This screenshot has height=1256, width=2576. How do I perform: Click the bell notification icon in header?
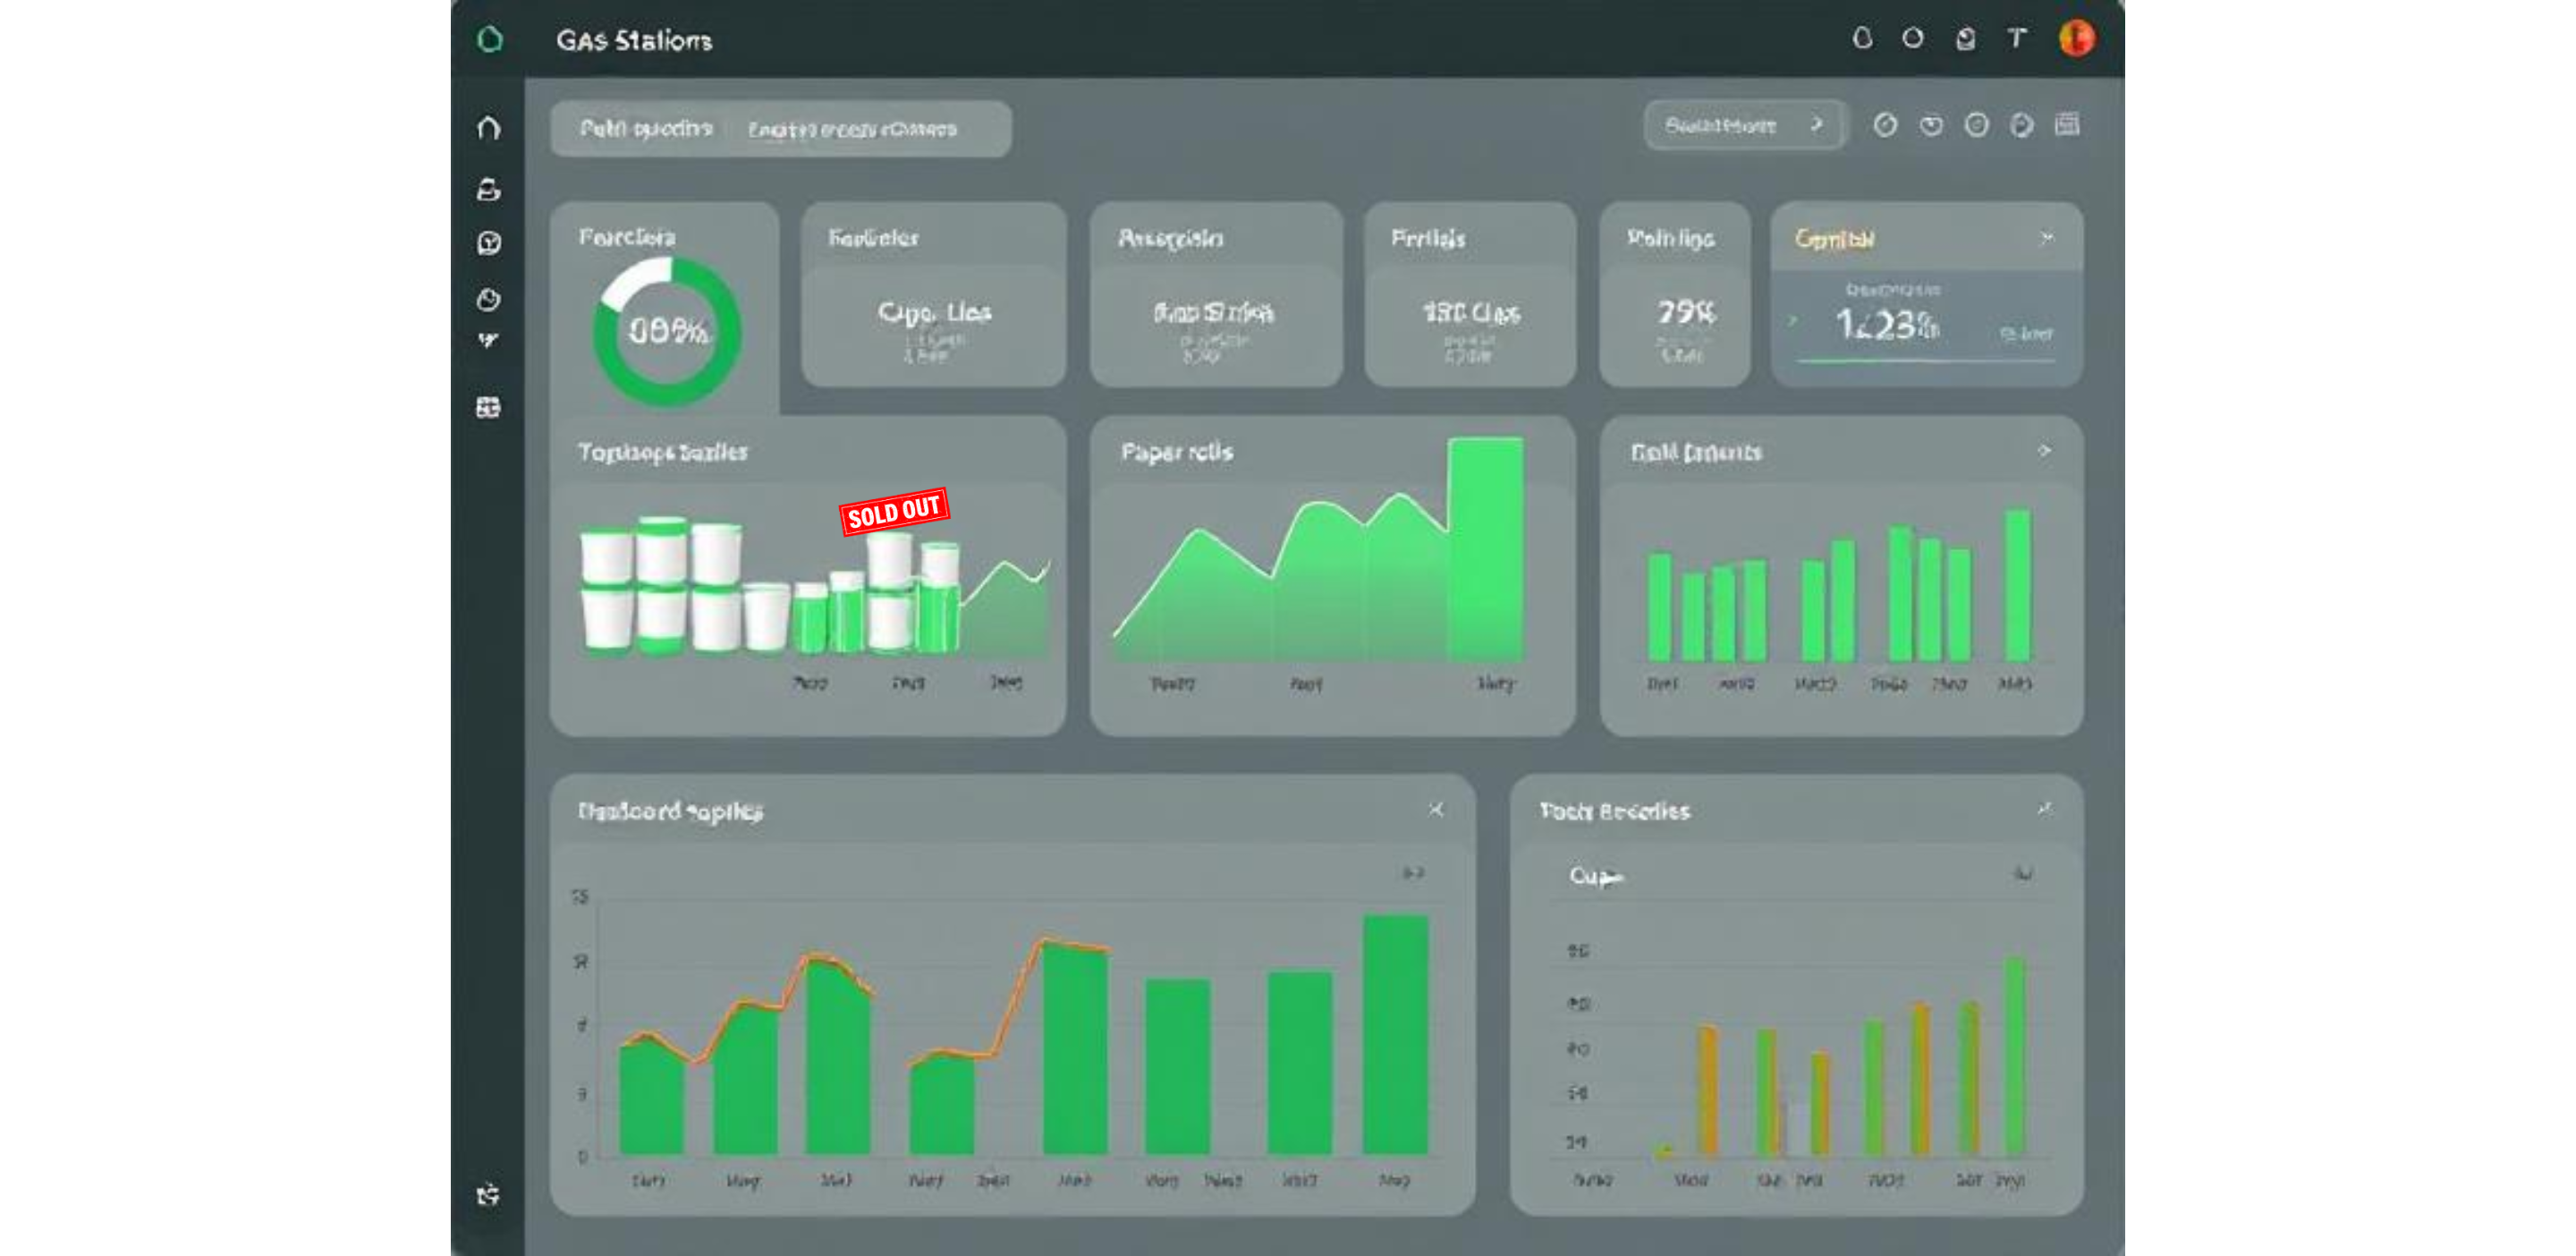pyautogui.click(x=1862, y=38)
